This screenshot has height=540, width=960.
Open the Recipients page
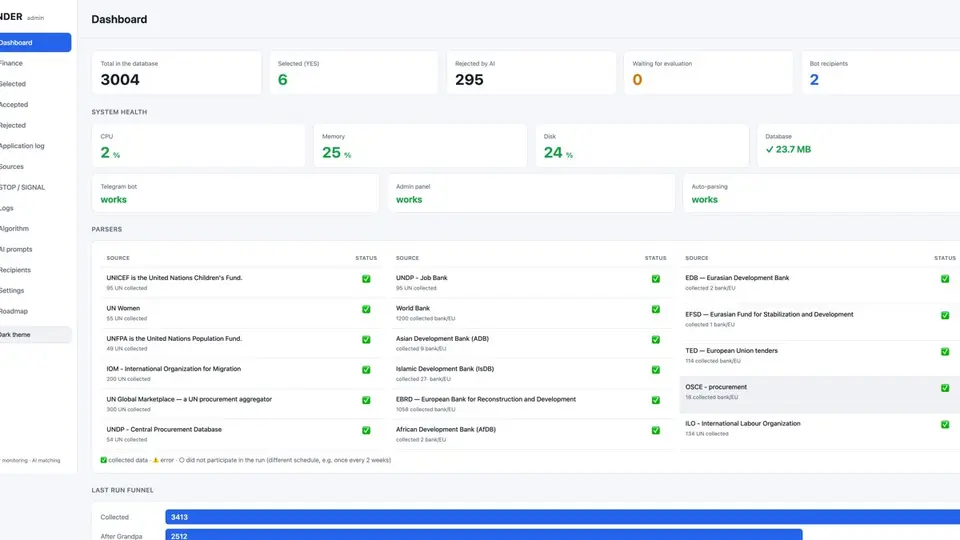15,270
